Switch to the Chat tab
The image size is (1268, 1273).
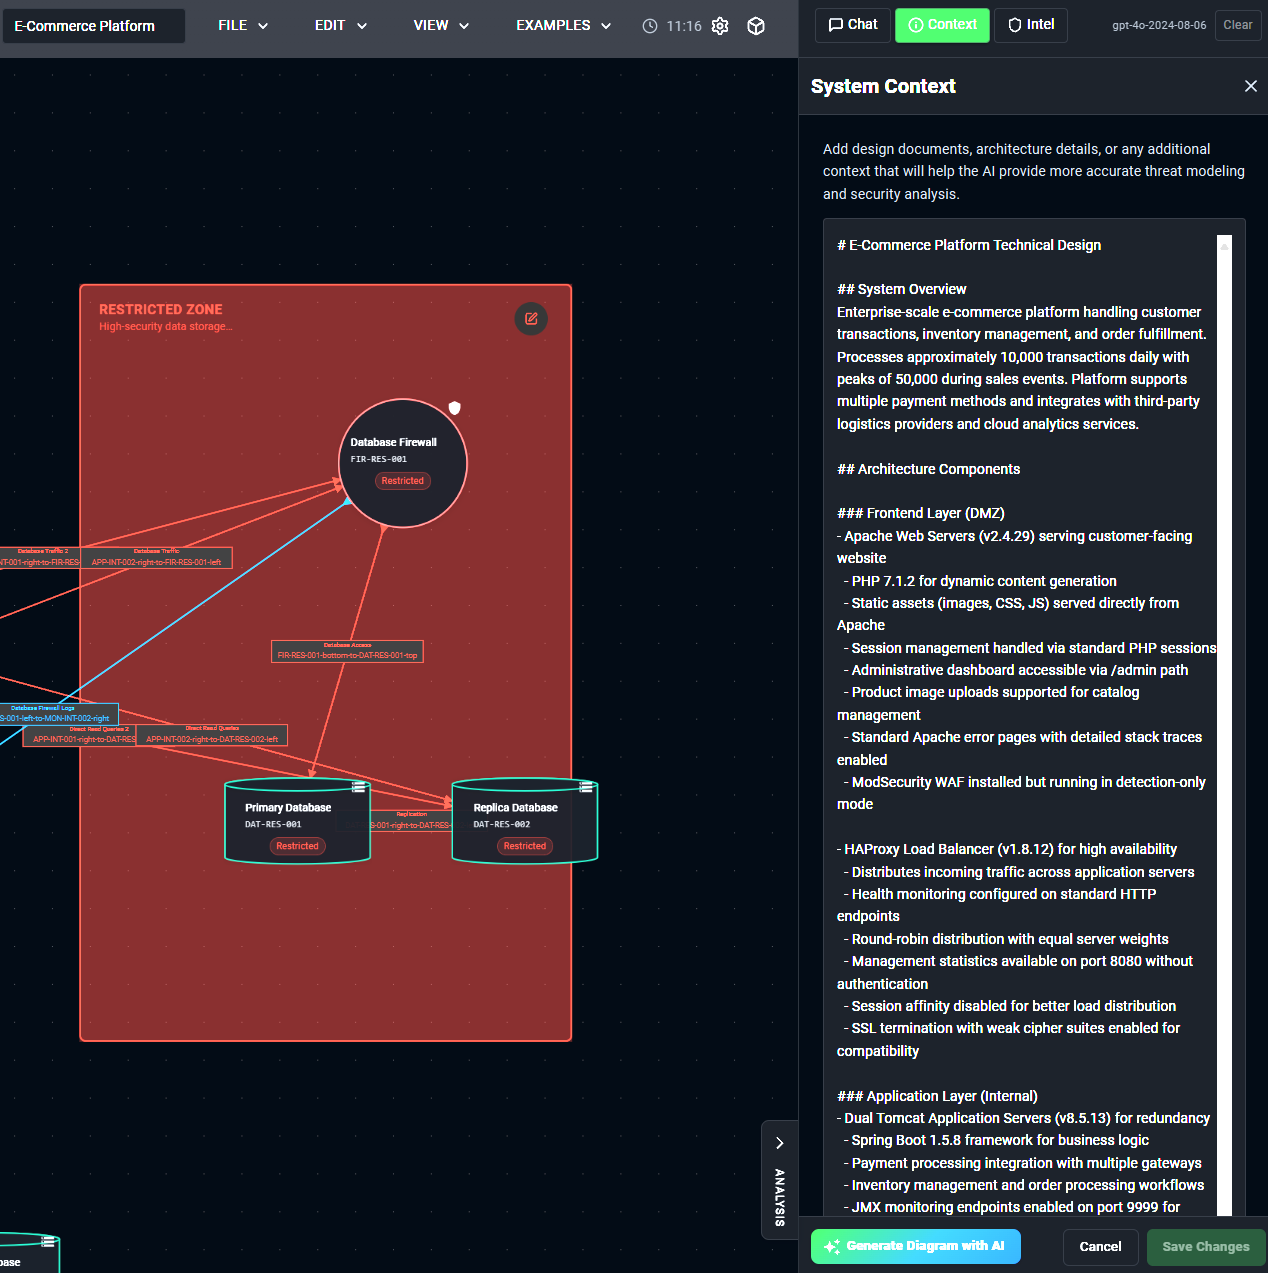click(852, 25)
